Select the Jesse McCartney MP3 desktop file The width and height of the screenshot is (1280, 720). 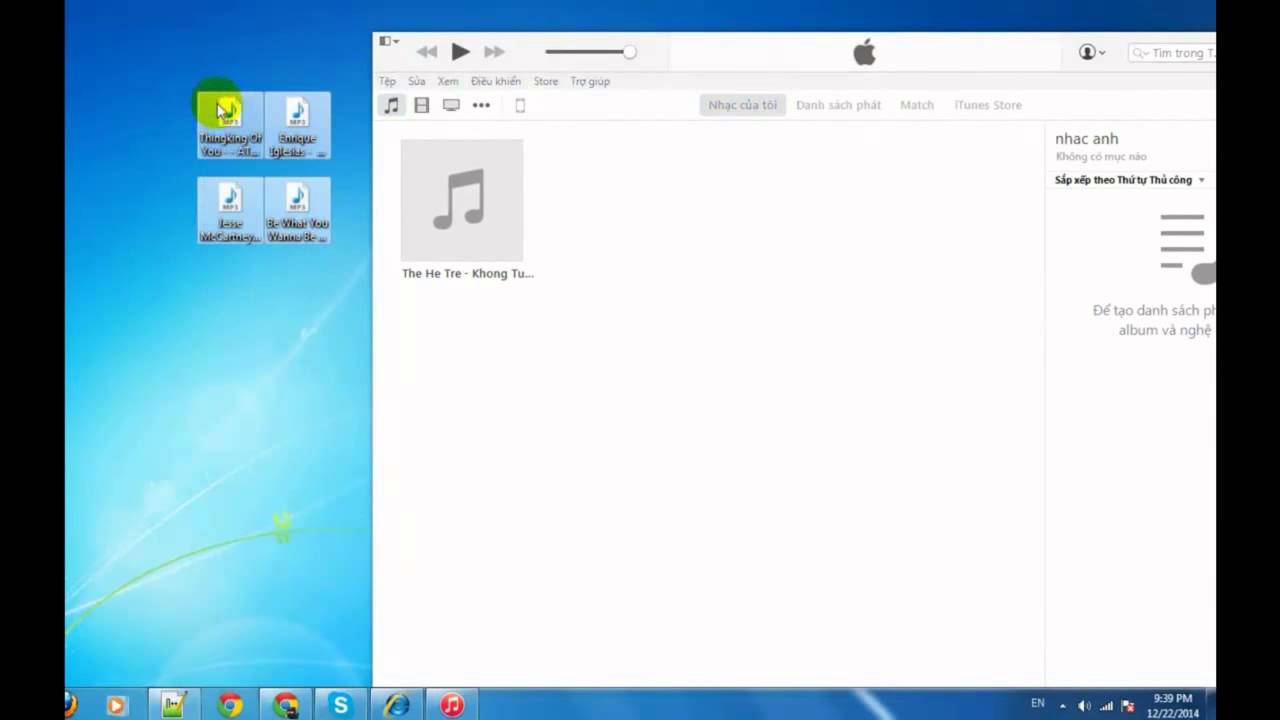coord(230,211)
